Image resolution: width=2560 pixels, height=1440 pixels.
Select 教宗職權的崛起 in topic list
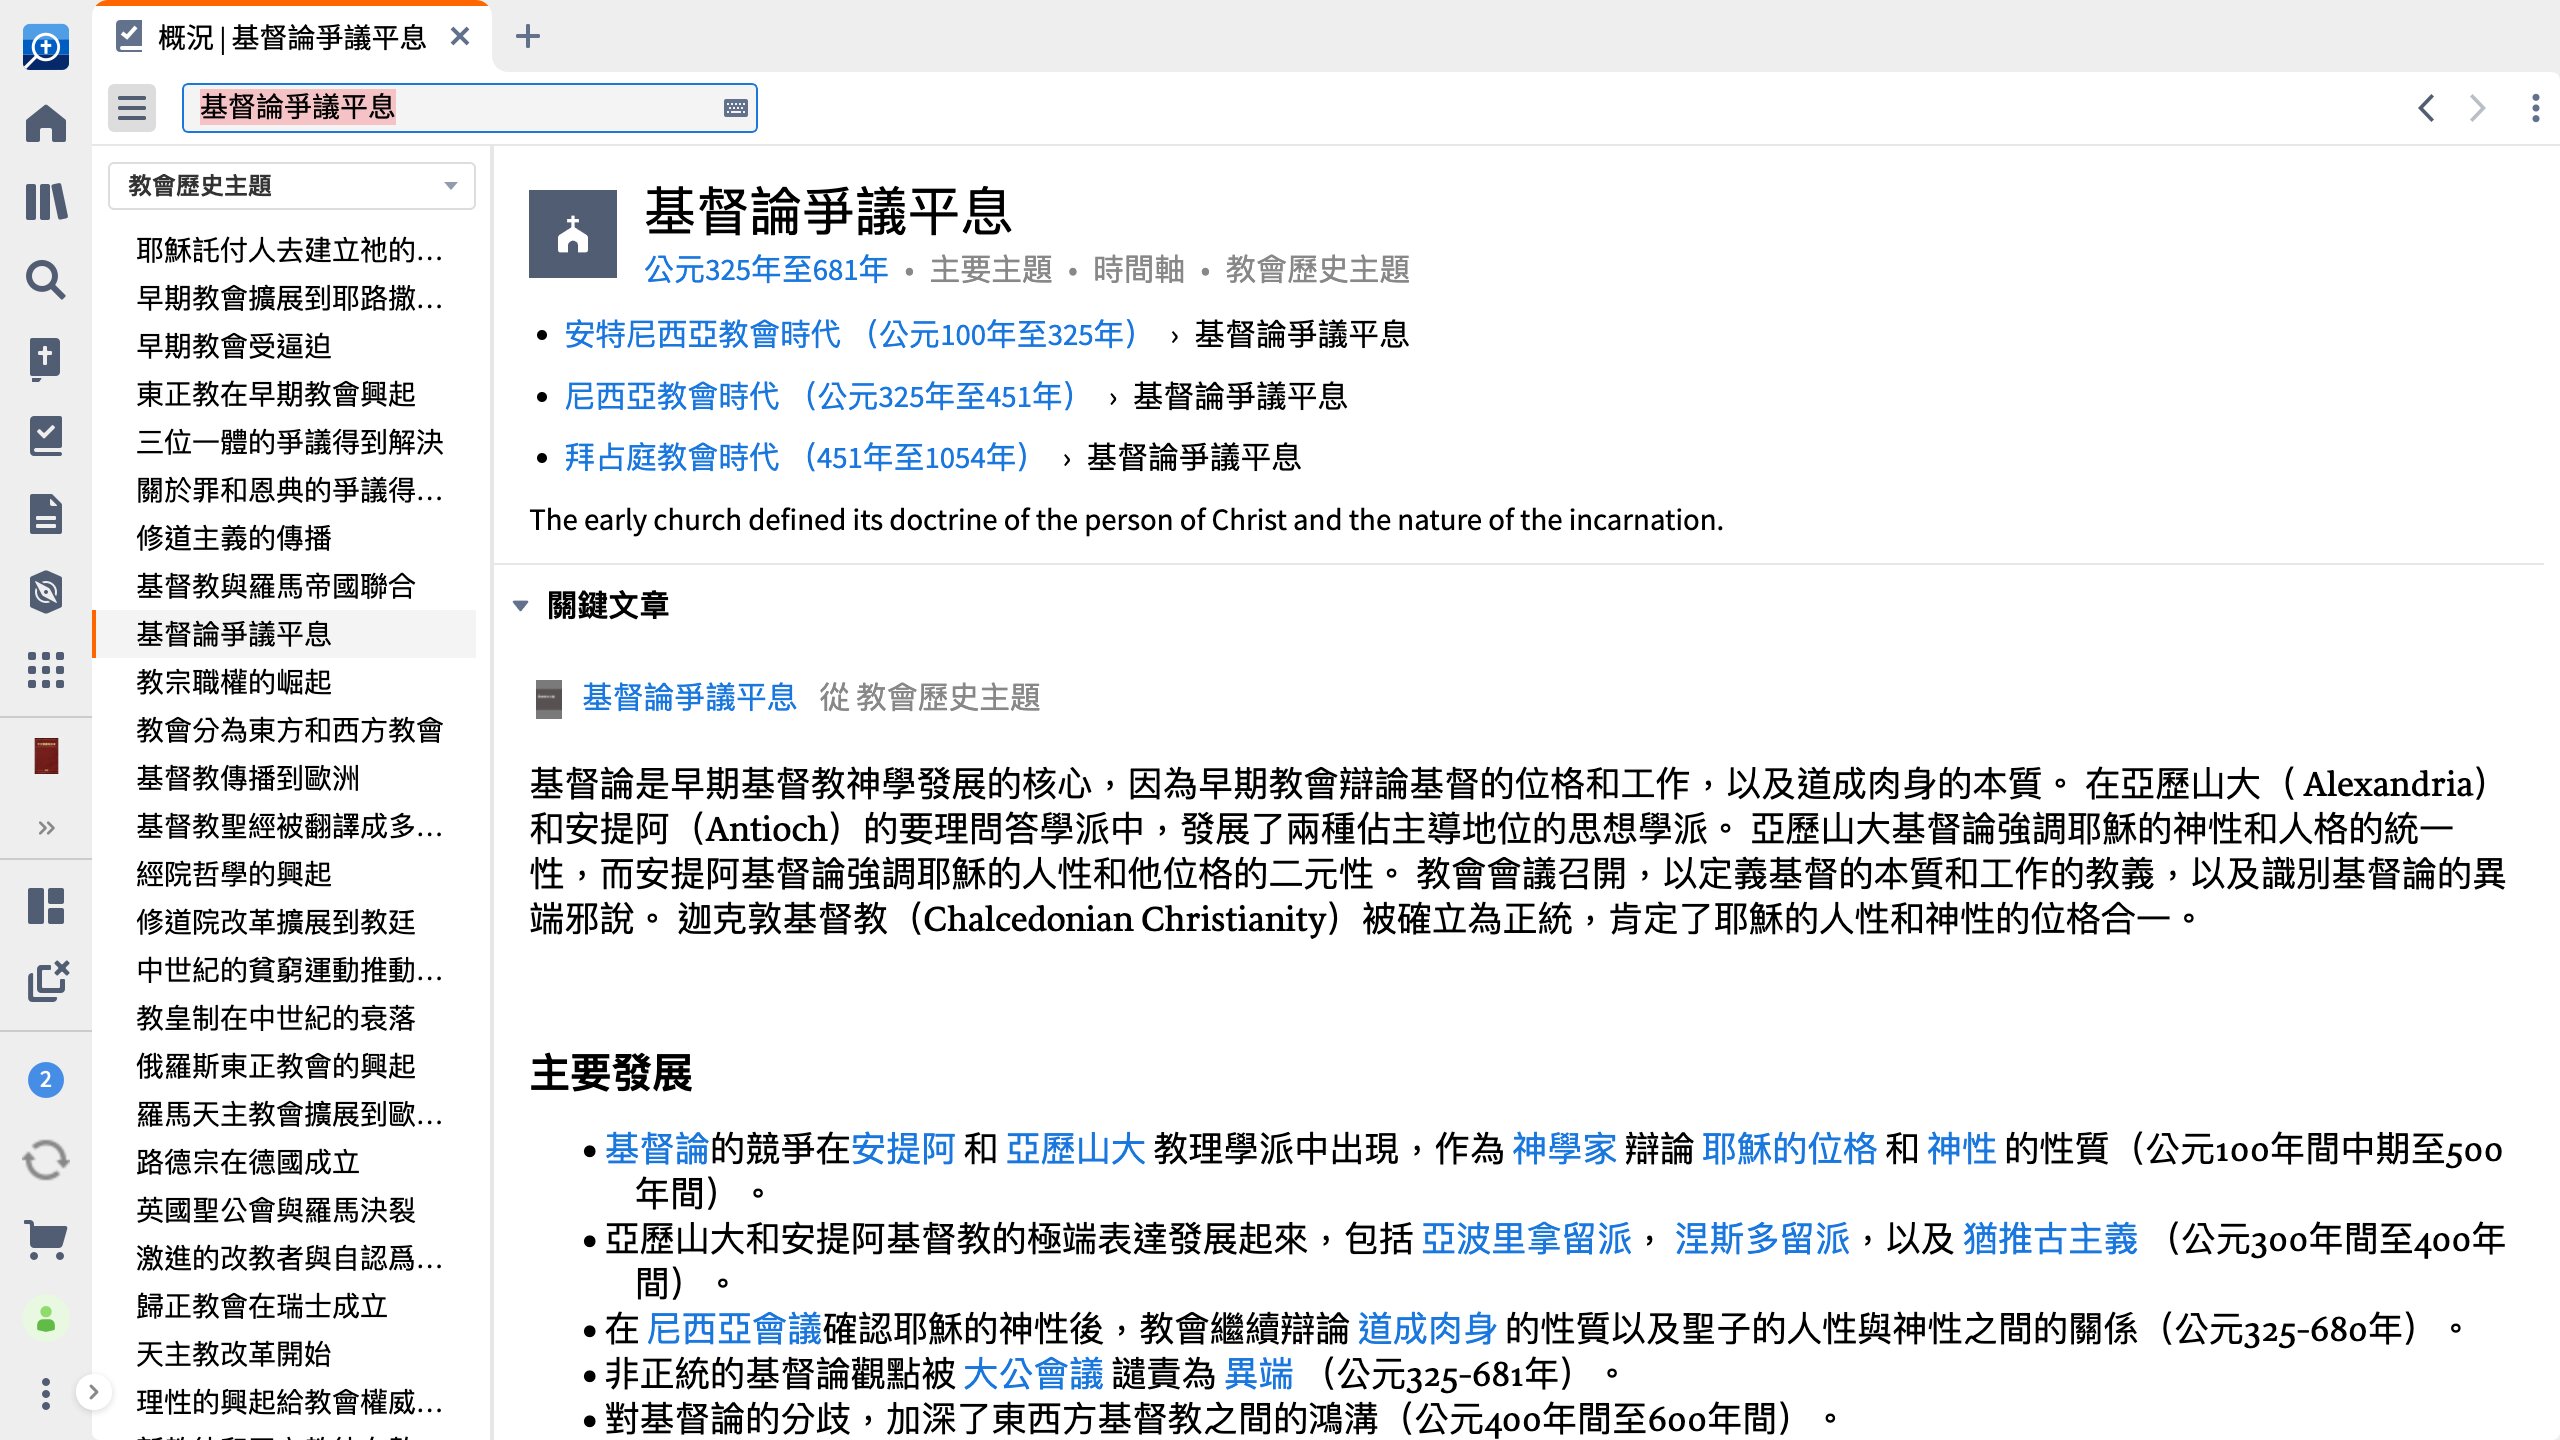click(x=234, y=682)
